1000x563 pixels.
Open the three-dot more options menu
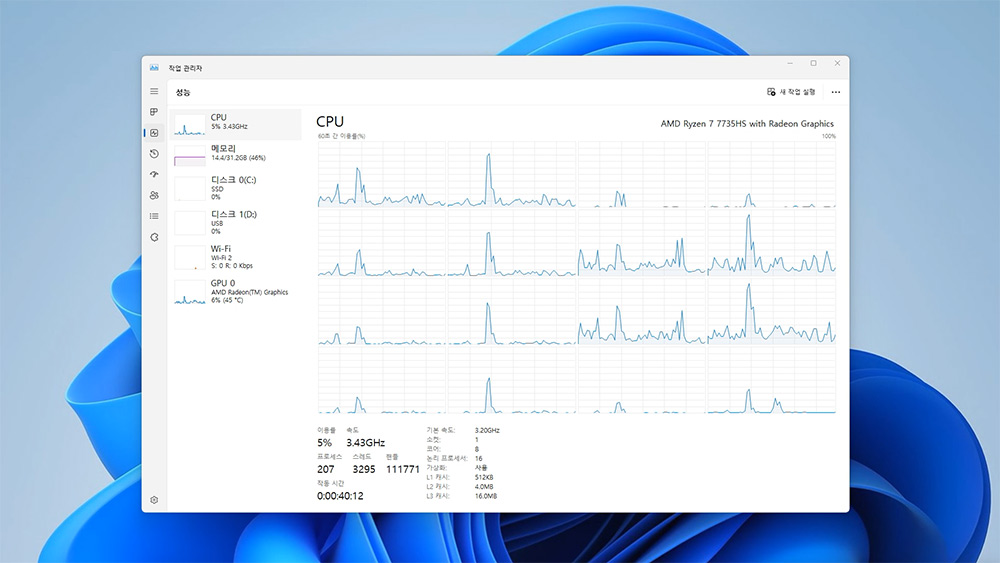coord(835,92)
